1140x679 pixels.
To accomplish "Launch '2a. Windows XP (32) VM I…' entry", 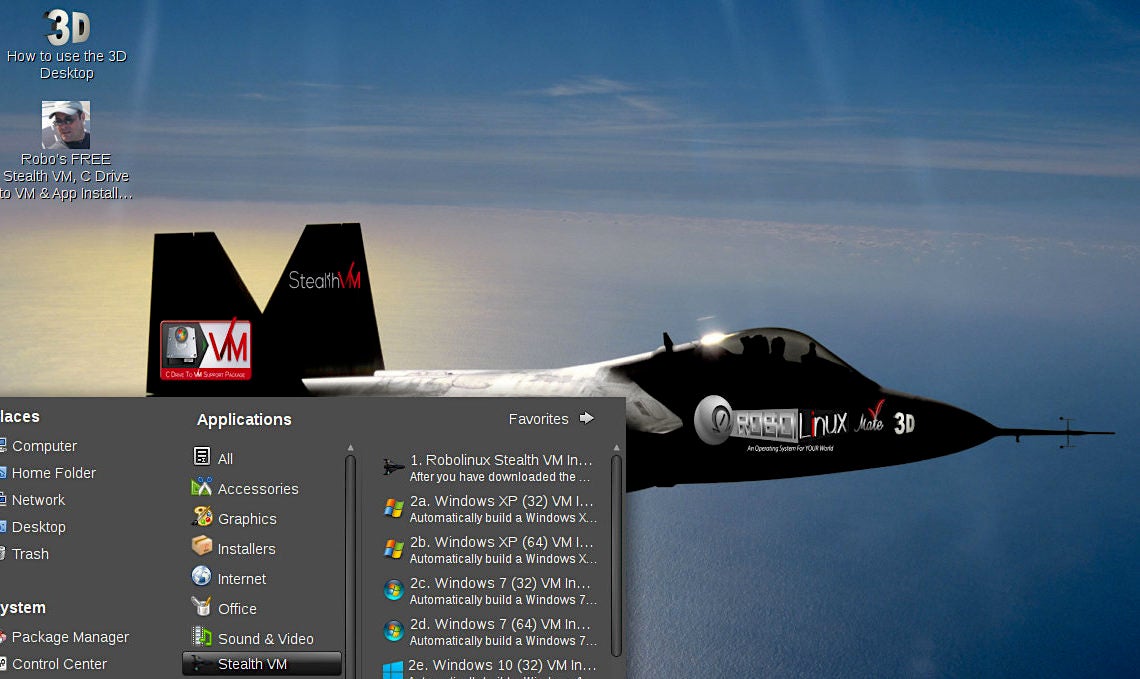I will coord(490,508).
